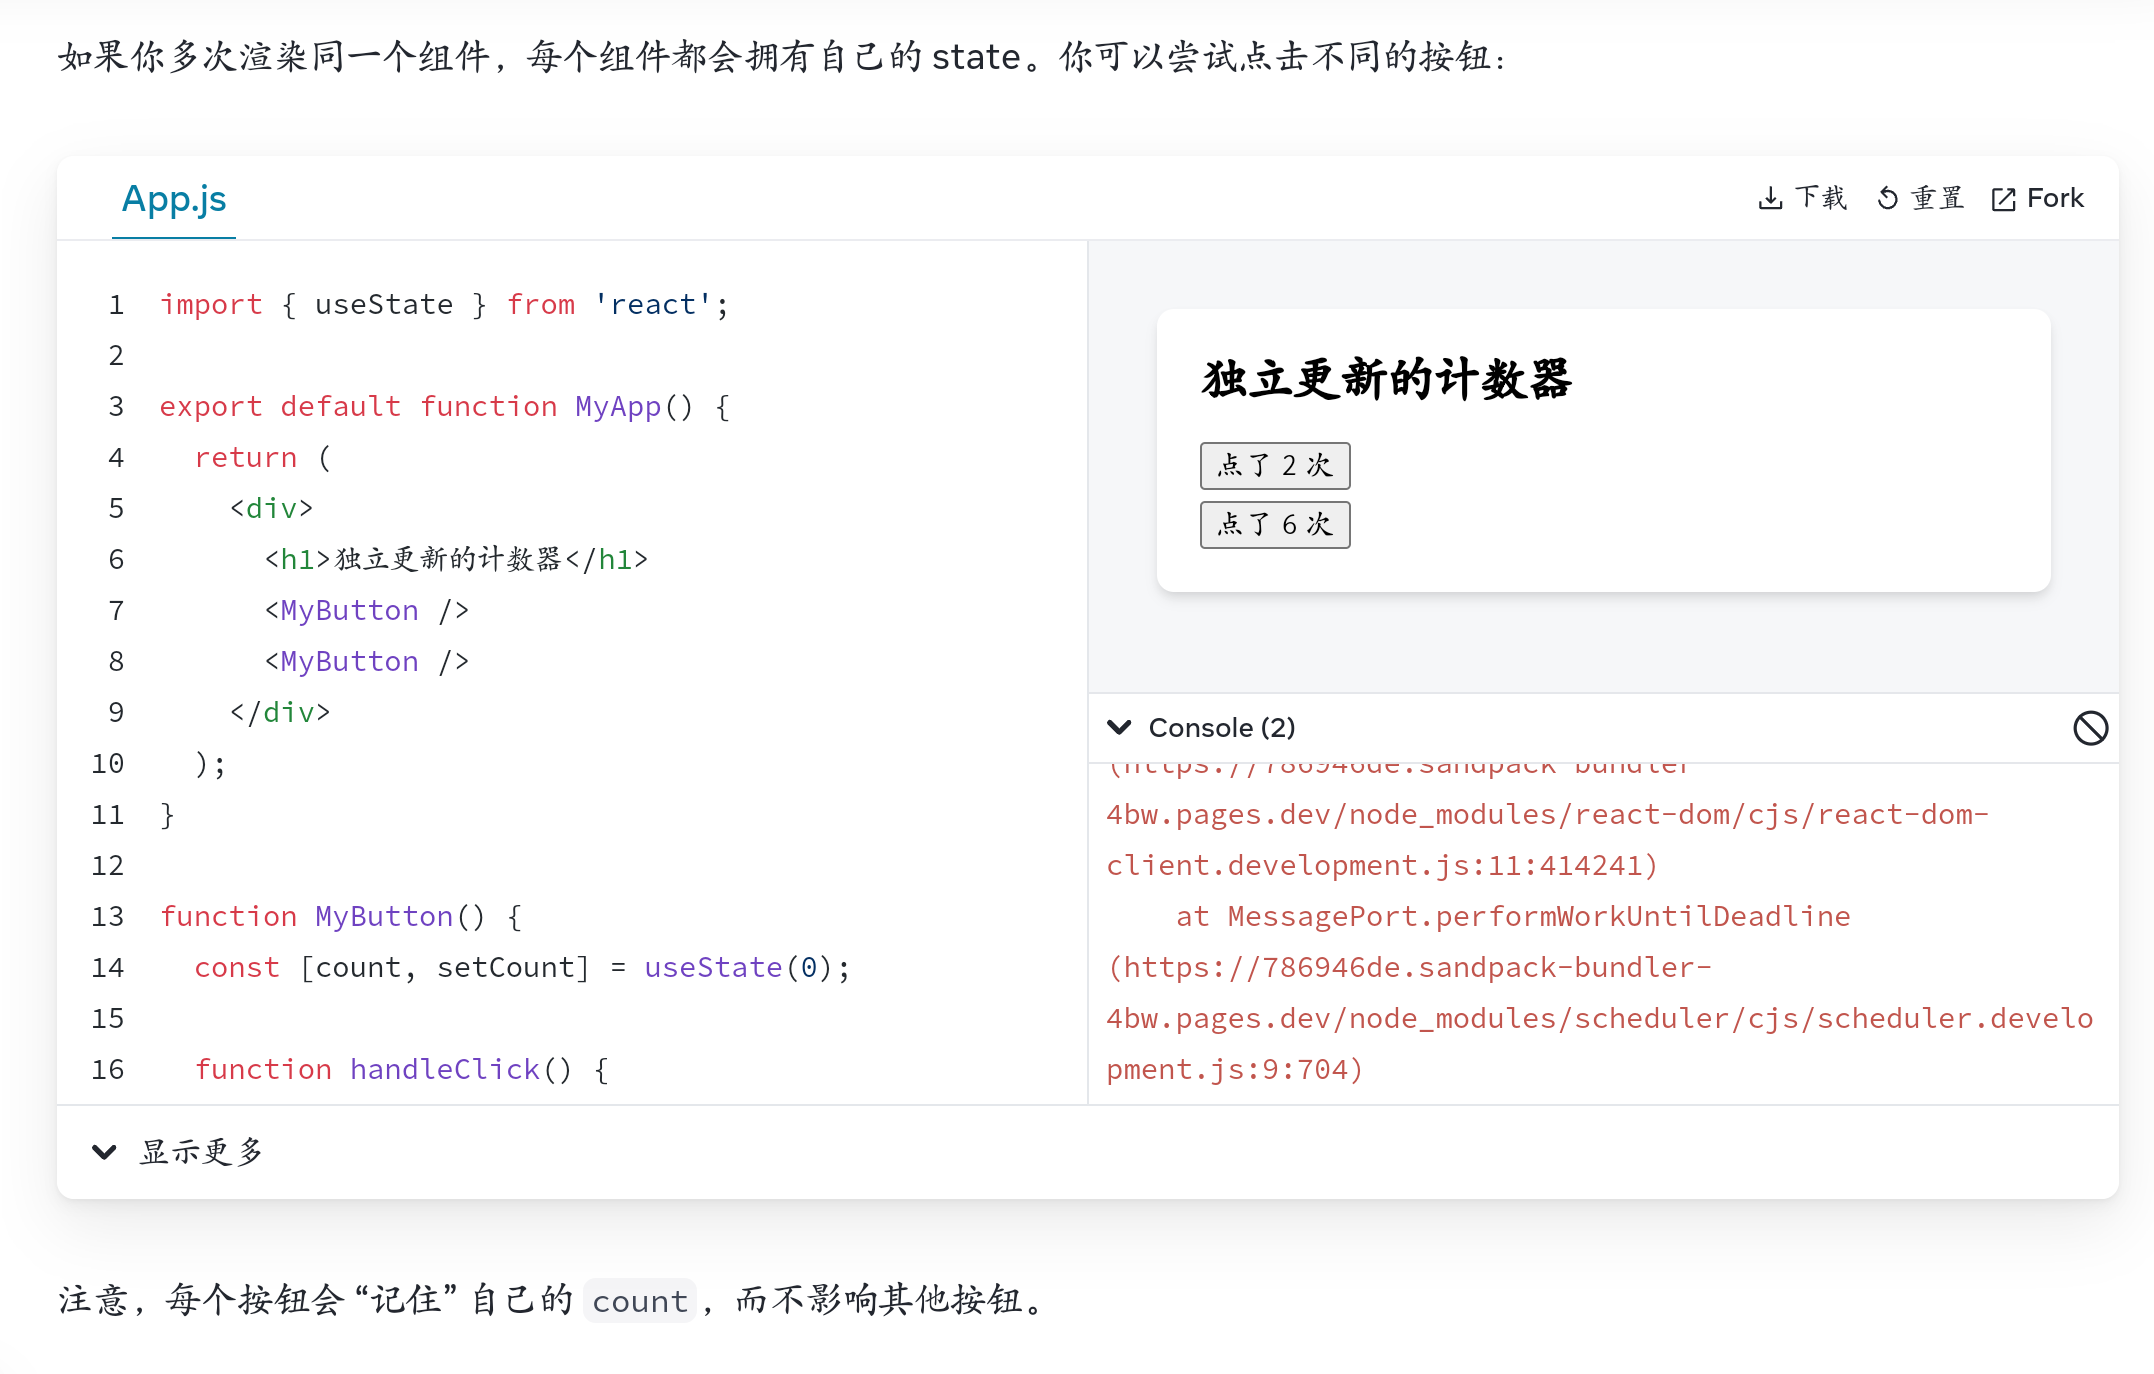Click the 重置 text label
Image resolution: width=2154 pixels, height=1374 pixels.
(1937, 198)
